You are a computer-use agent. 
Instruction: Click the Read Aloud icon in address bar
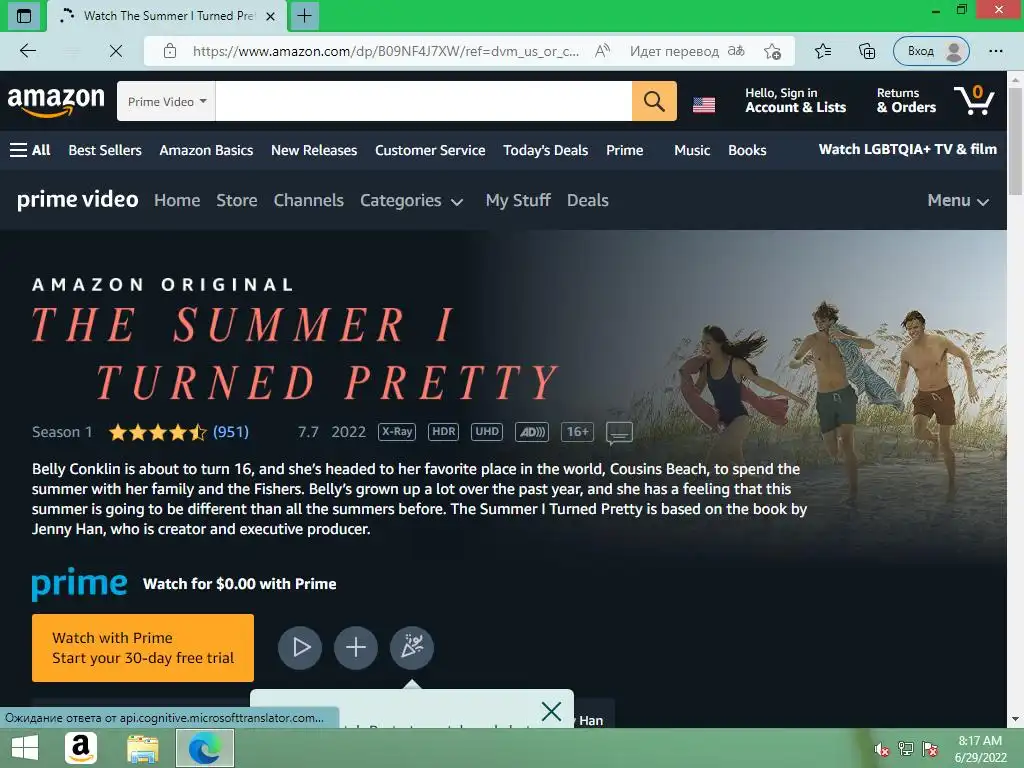point(602,51)
